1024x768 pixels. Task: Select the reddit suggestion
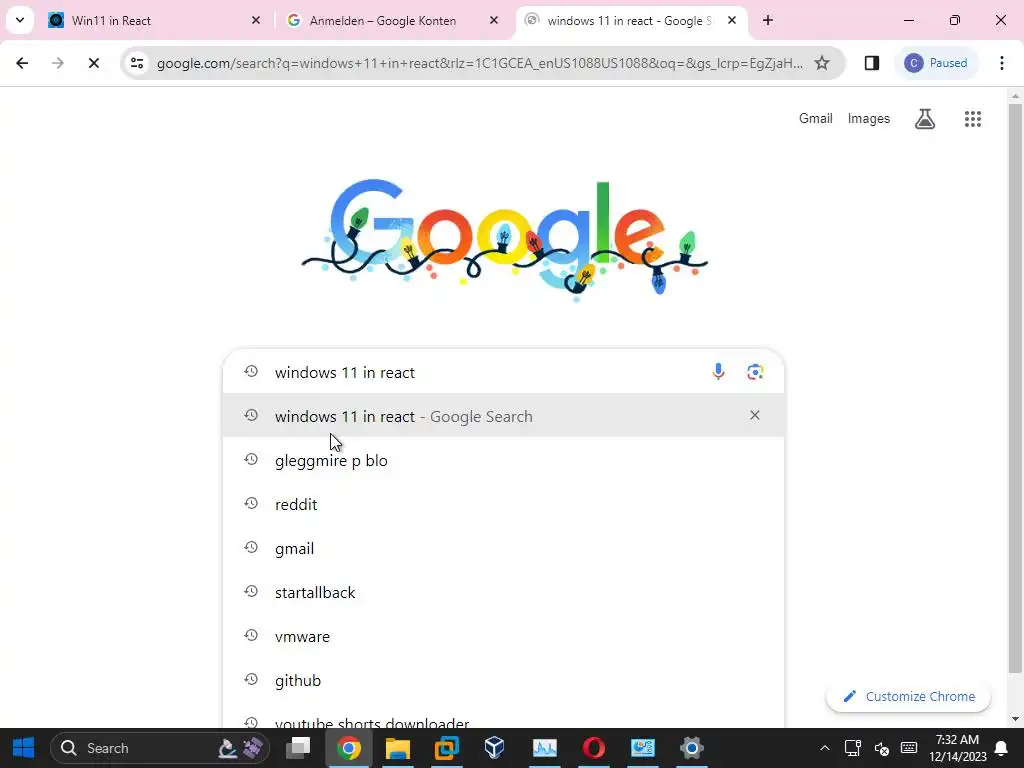coord(503,504)
